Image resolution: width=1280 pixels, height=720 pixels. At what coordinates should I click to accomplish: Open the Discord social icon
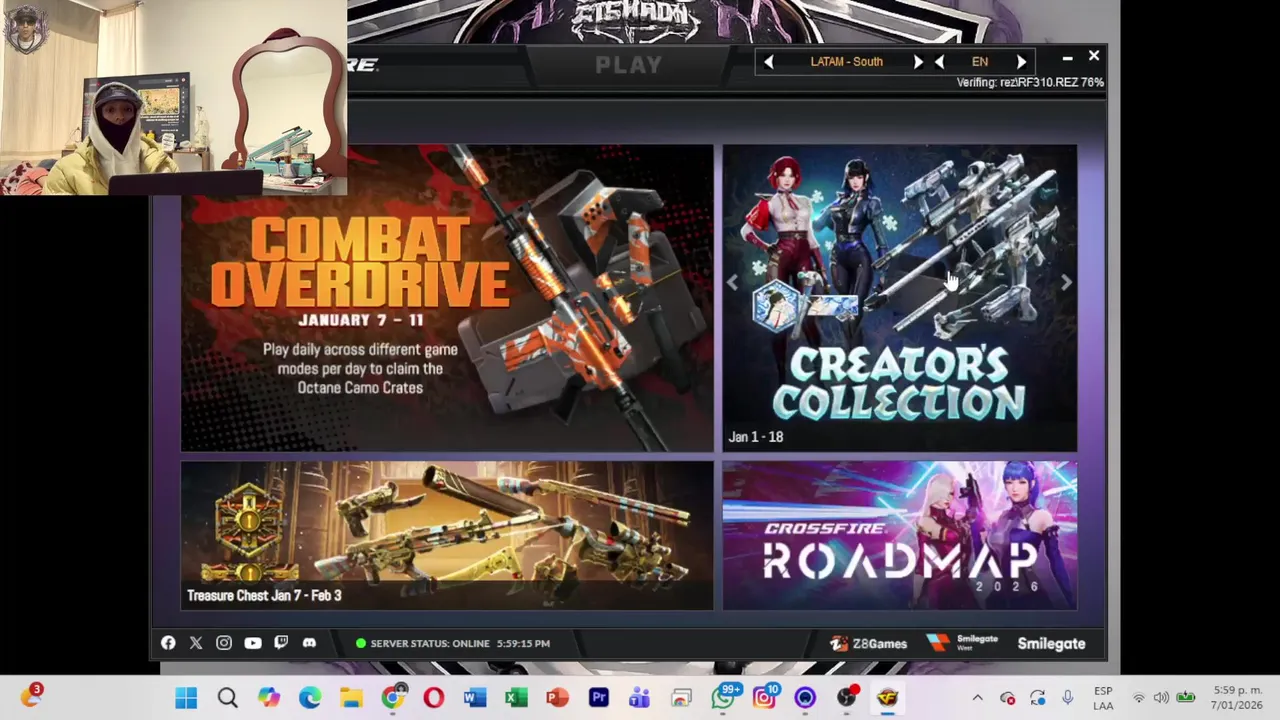coord(309,643)
